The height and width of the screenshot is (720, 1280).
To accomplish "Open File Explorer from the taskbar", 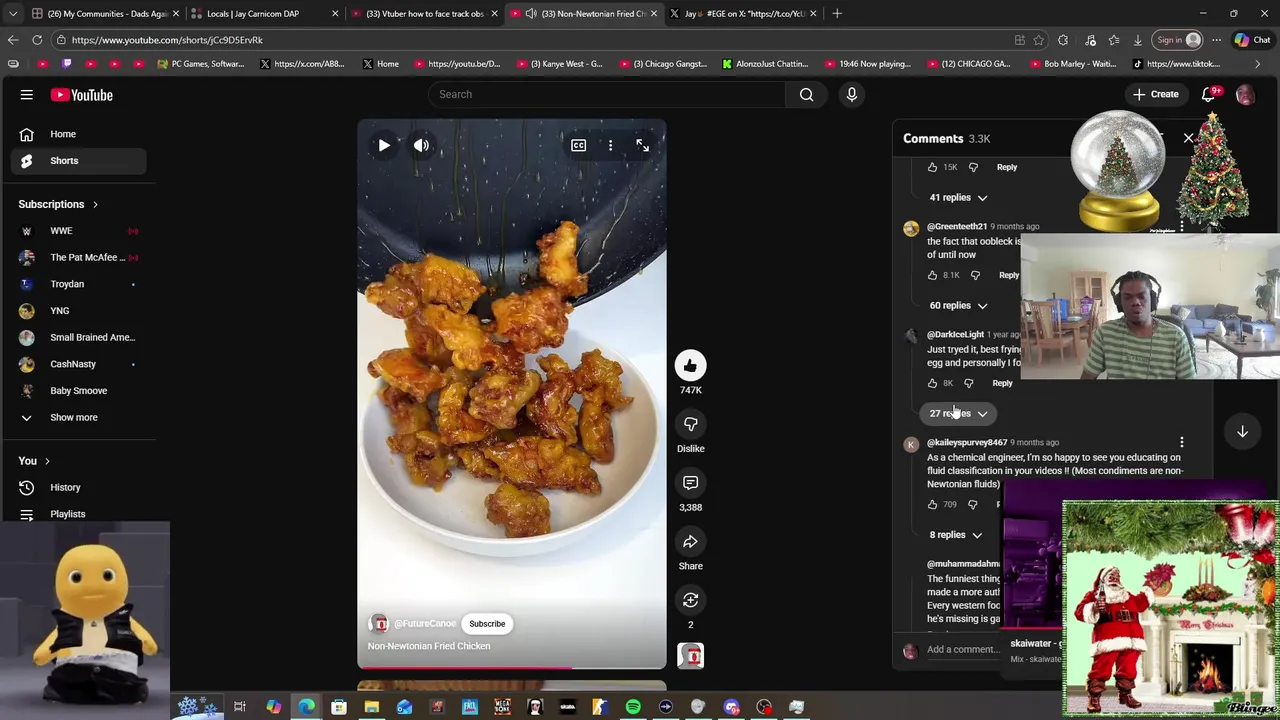I will click(371, 707).
